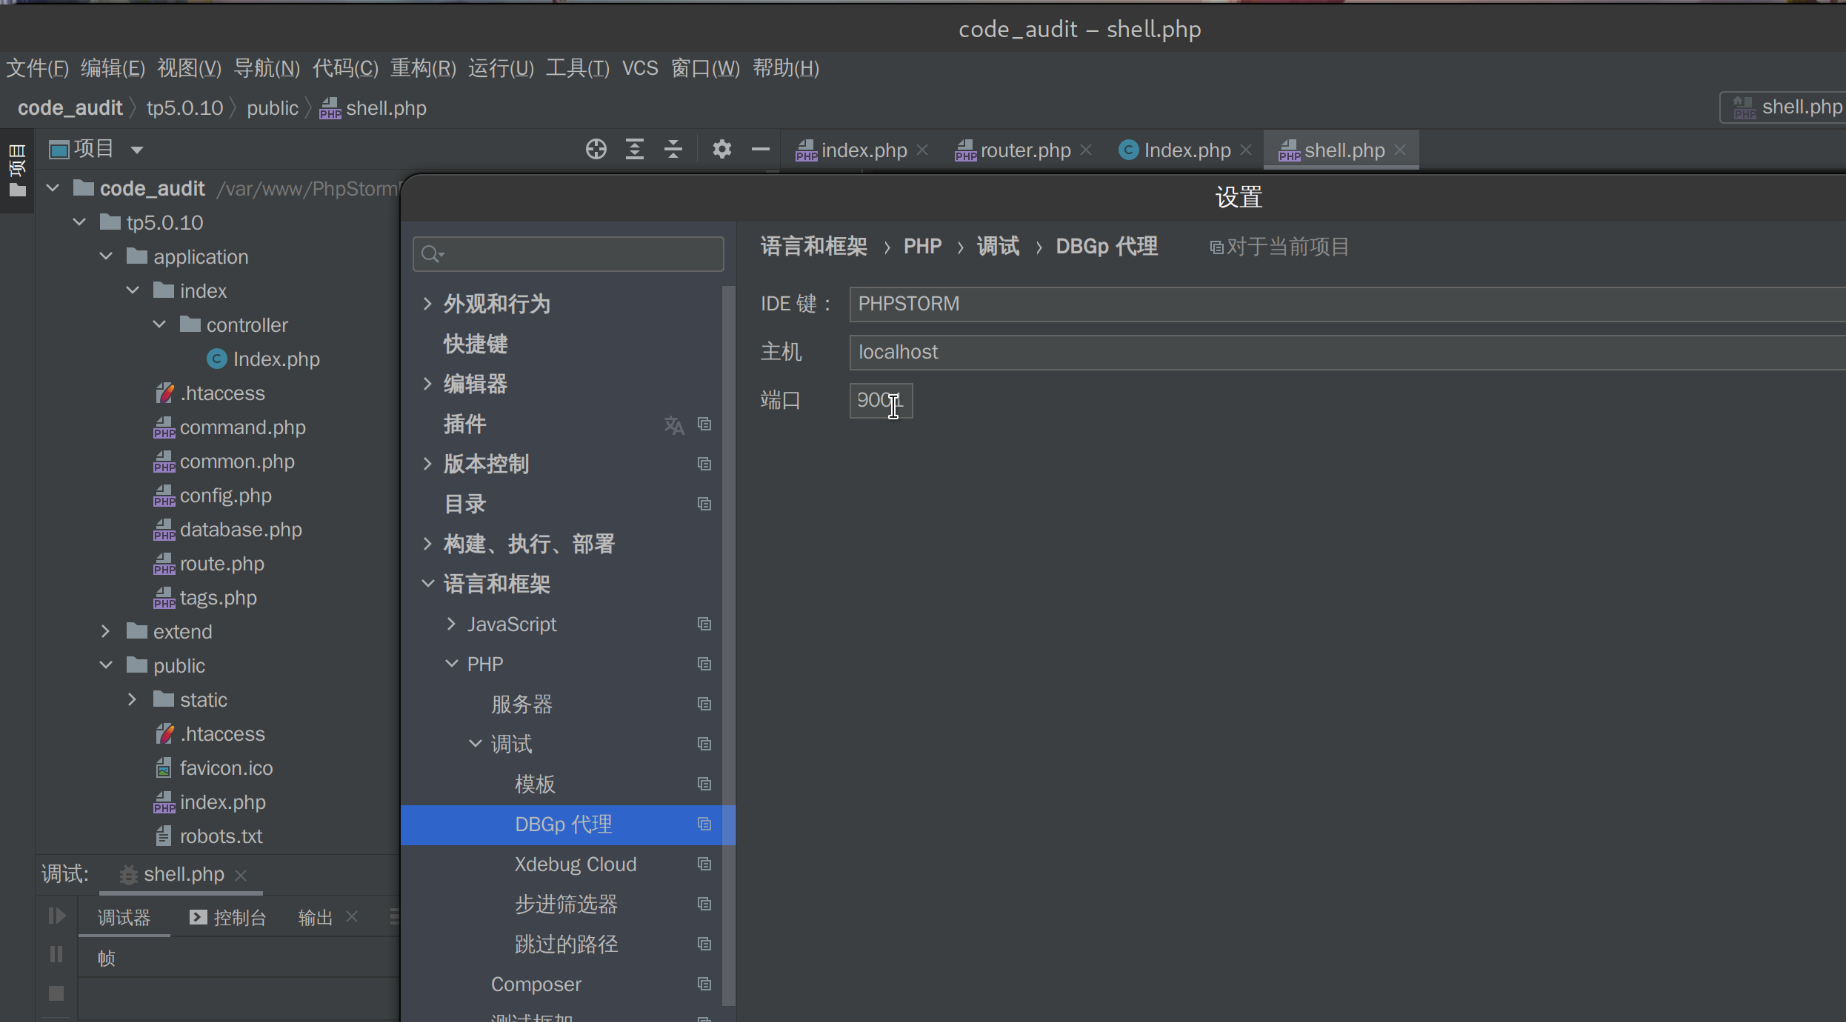This screenshot has width=1846, height=1022.
Task: Click the project-level icon next to 目录
Action: [704, 504]
